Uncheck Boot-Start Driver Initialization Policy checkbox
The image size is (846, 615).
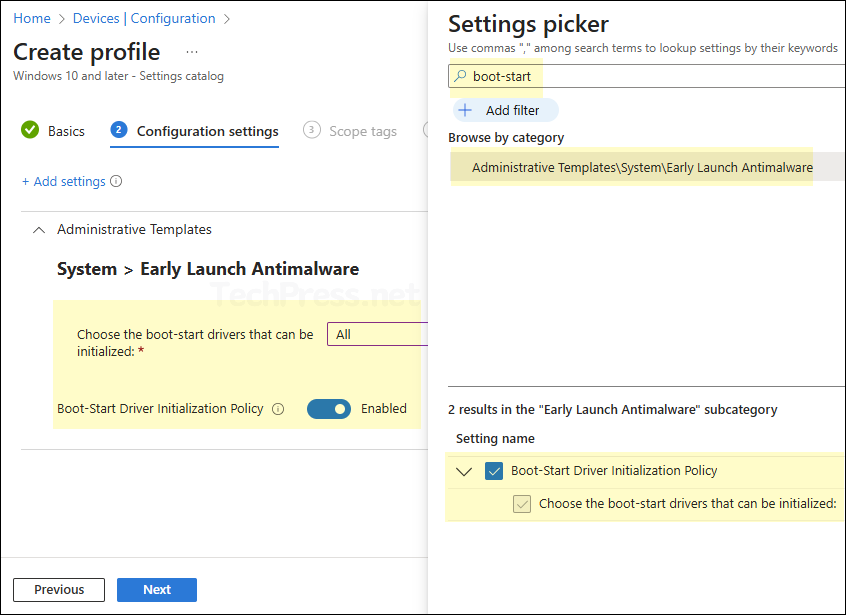point(493,471)
